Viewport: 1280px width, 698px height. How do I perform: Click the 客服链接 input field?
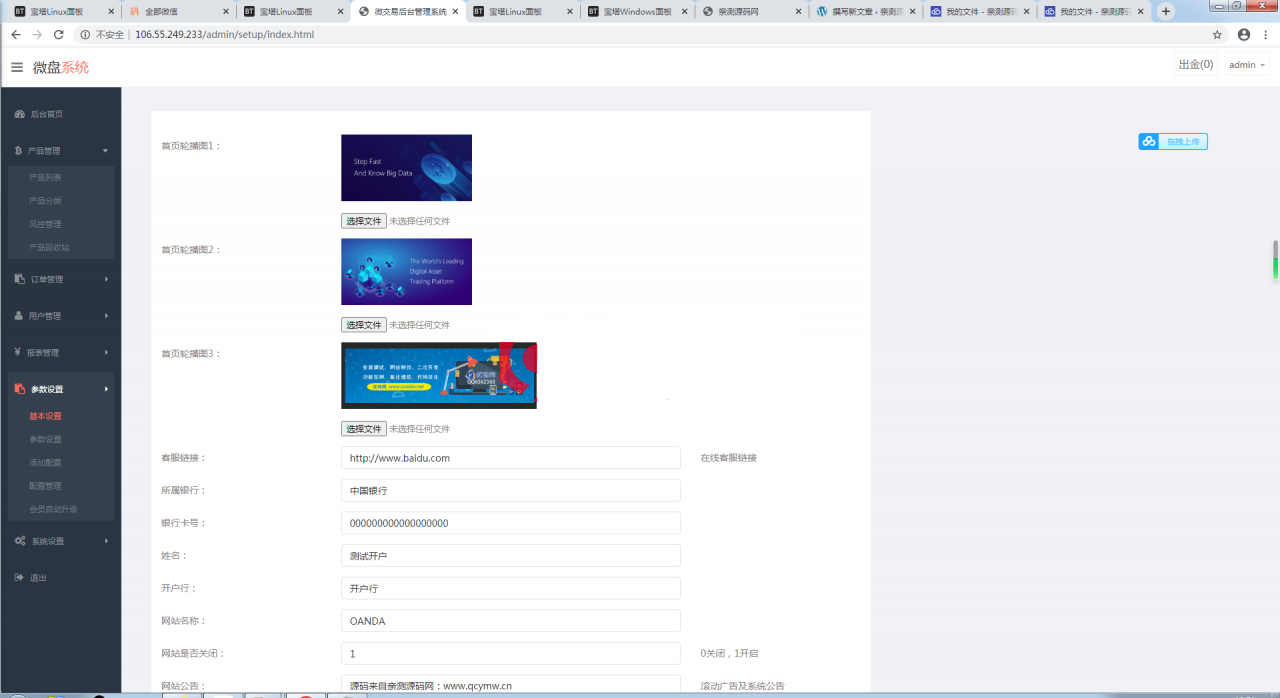[x=511, y=458]
